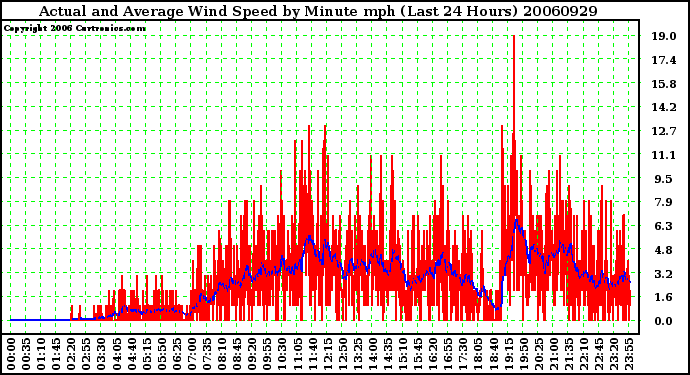Click the chart title text
The height and width of the screenshot is (375, 690).
coord(318,11)
